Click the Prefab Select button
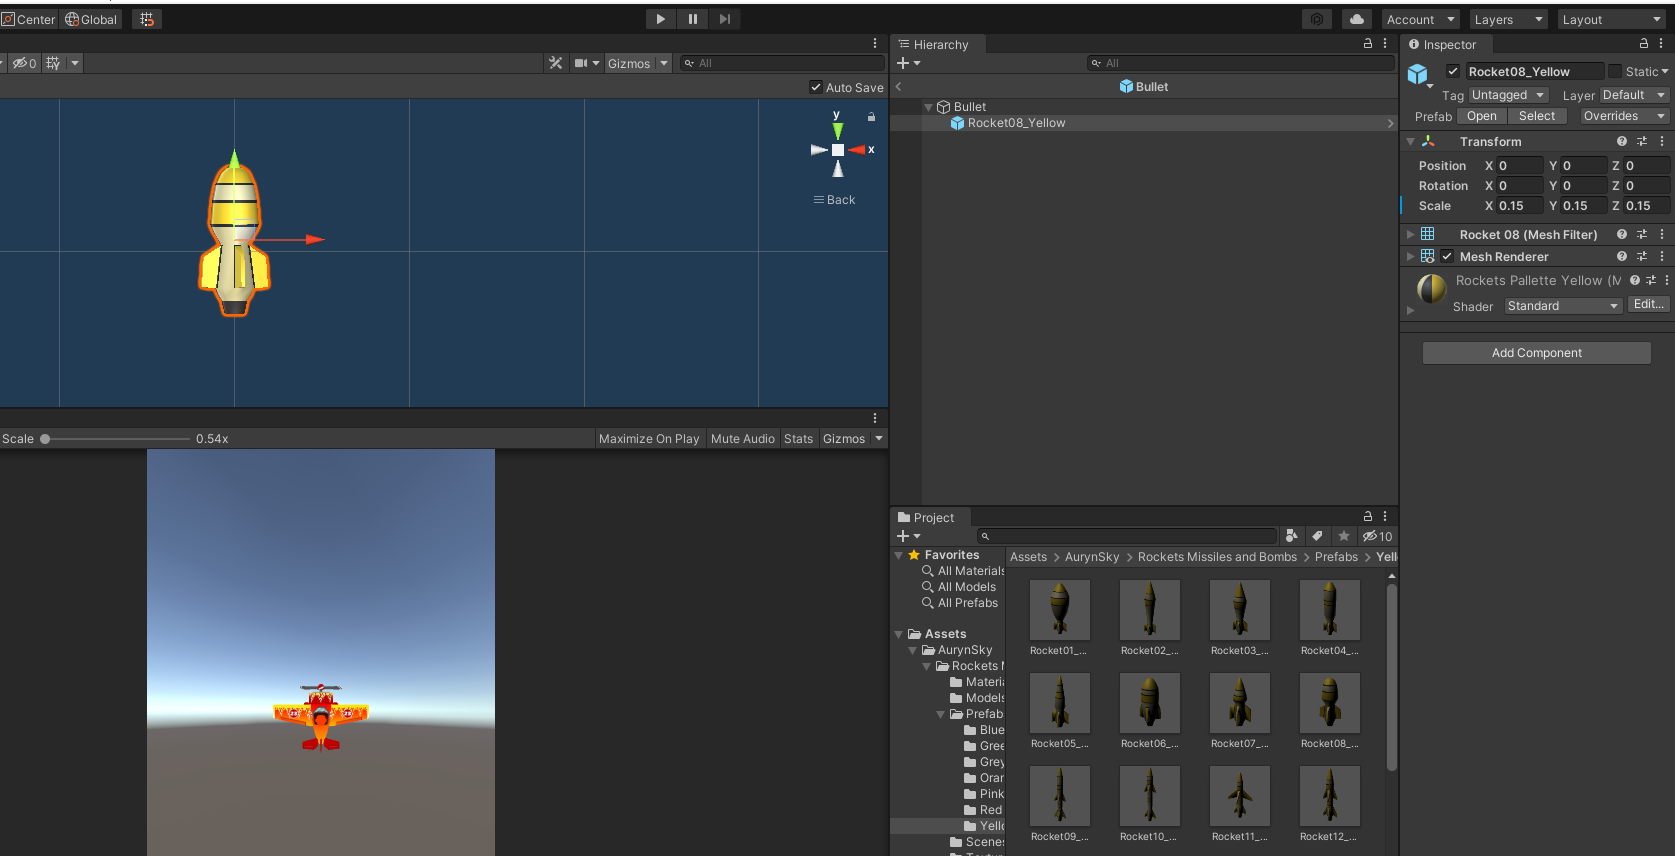This screenshot has height=856, width=1675. [x=1537, y=116]
